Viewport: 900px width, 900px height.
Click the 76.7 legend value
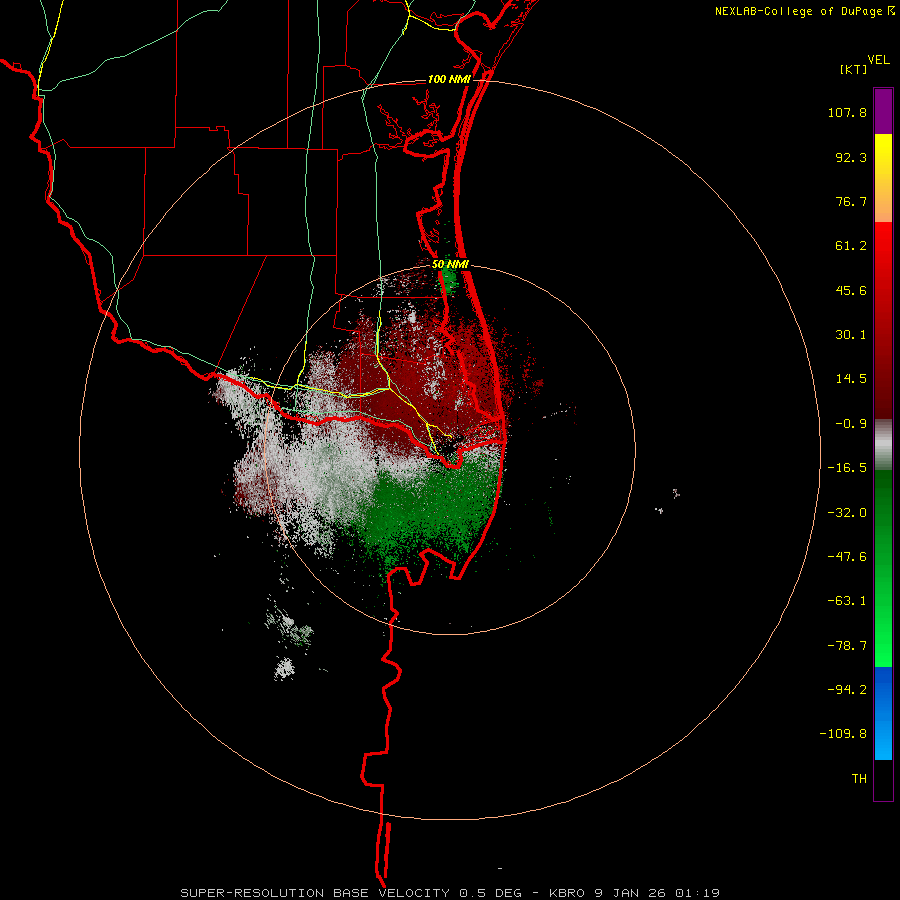(851, 201)
